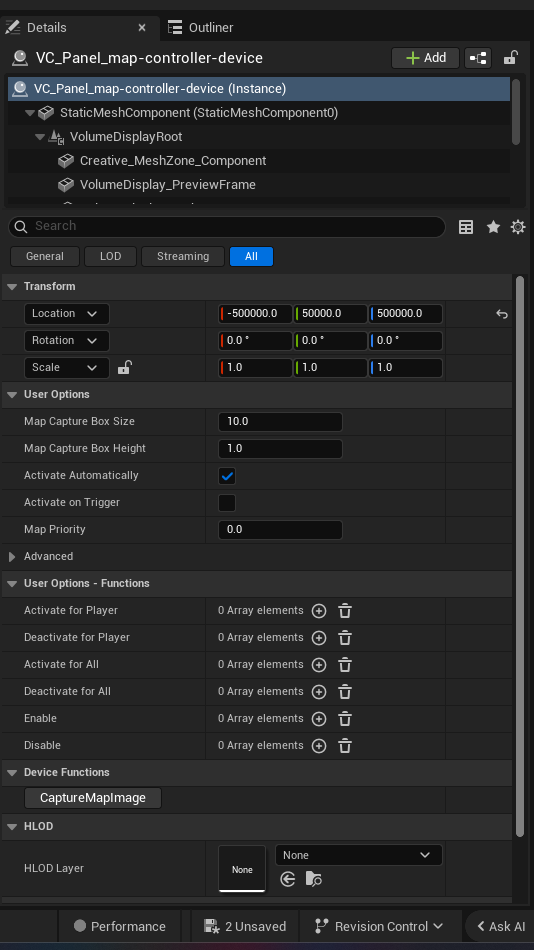The width and height of the screenshot is (534, 950).
Task: Toggle the Scale ratio lock icon
Action: coord(124,367)
